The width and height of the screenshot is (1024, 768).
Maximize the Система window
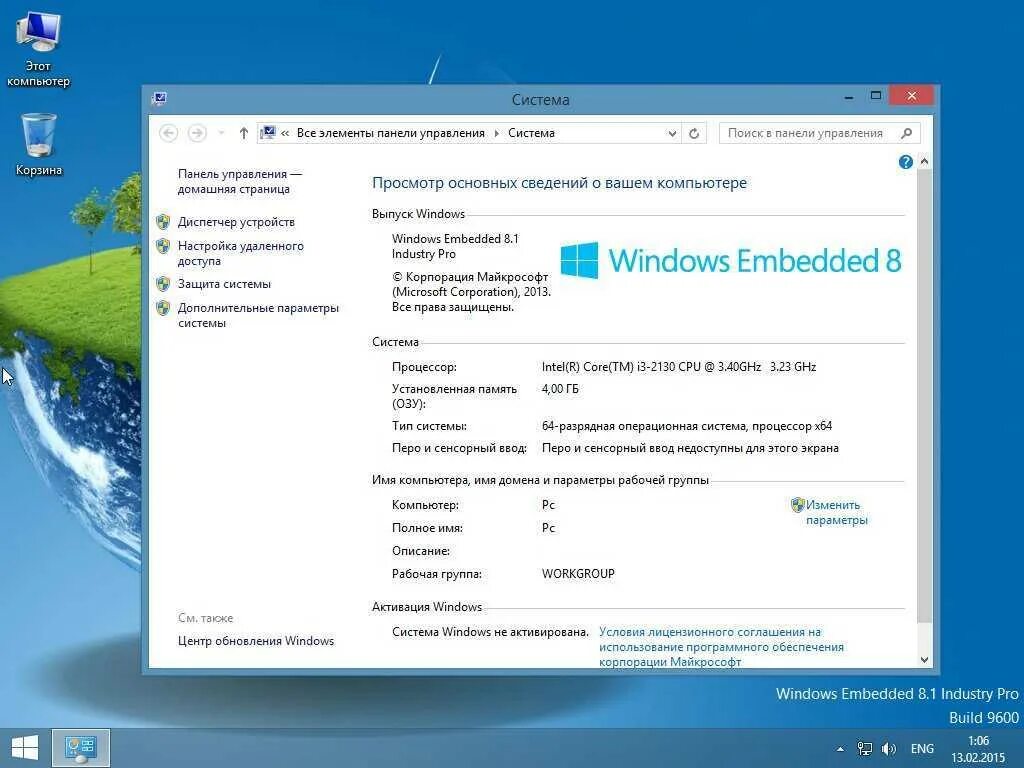[876, 96]
